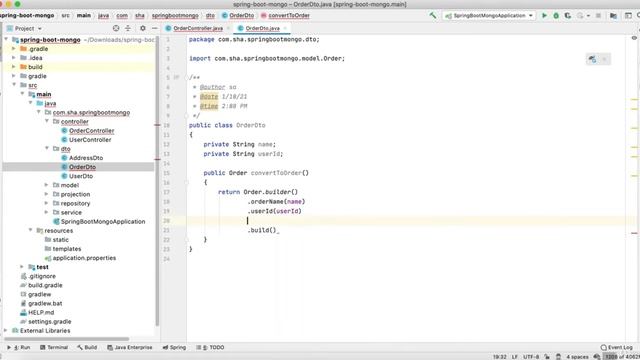Open the Build tool window
This screenshot has height=360, width=640.
pos(87,347)
